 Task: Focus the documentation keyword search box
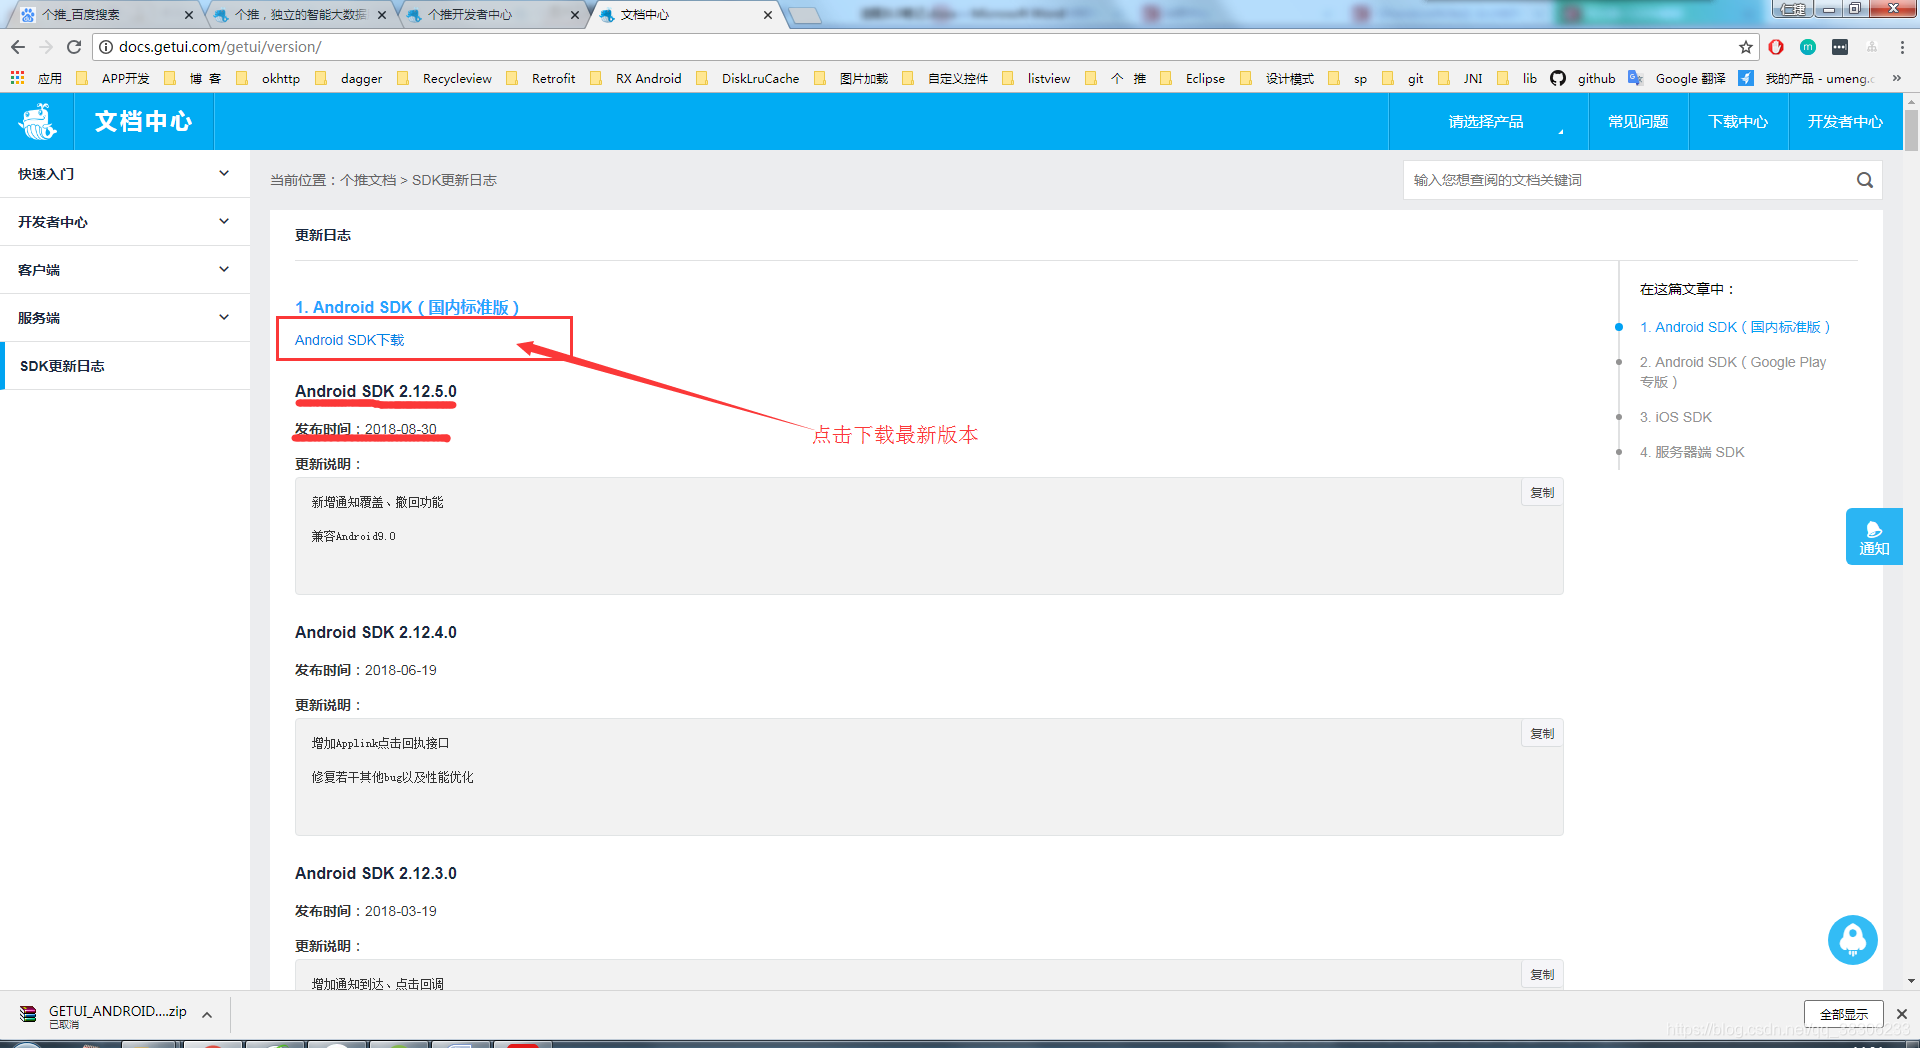1625,180
